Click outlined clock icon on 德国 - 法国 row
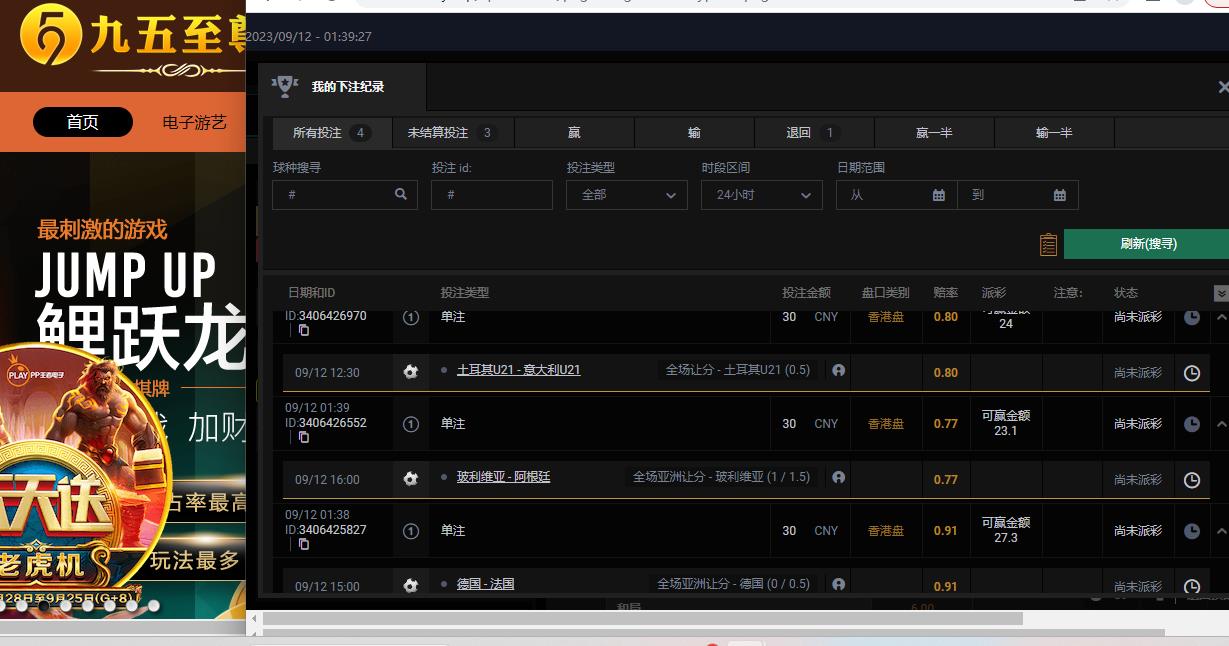This screenshot has width=1229, height=646. coord(1191,587)
